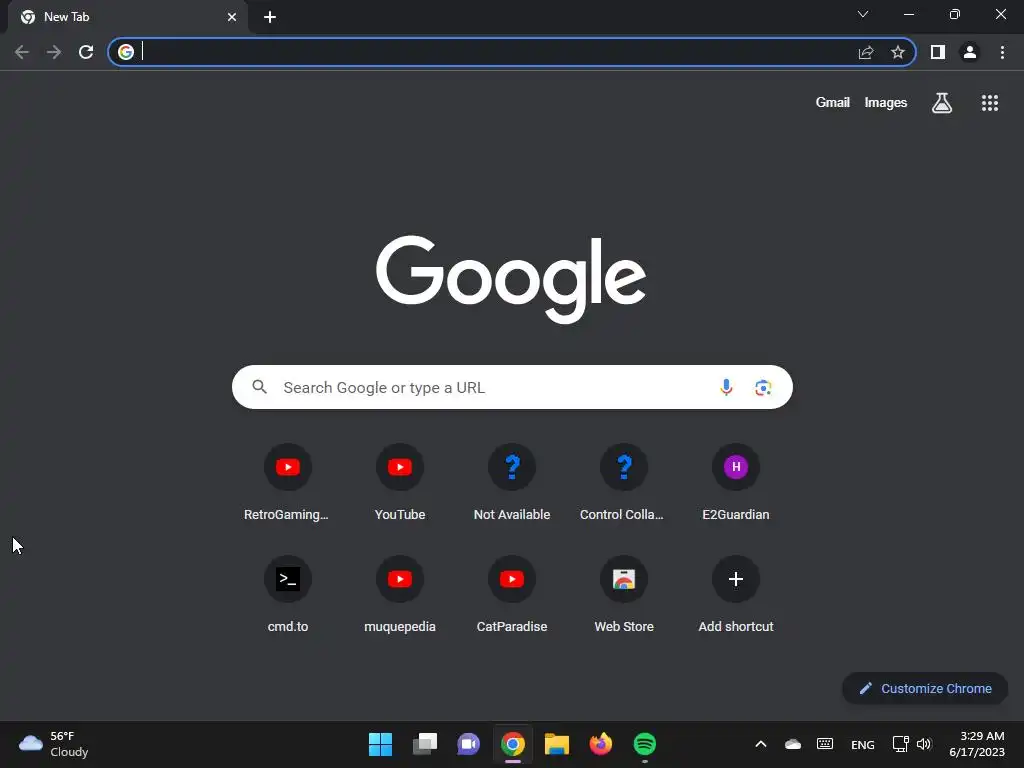Open the E2Guardian shortcut
Image resolution: width=1024 pixels, height=768 pixels.
736,483
